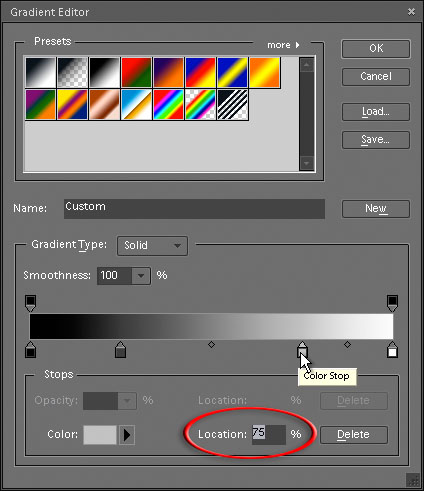Viewport: 424px width, 491px height.
Task: Click the Cancel button
Action: coord(376,77)
